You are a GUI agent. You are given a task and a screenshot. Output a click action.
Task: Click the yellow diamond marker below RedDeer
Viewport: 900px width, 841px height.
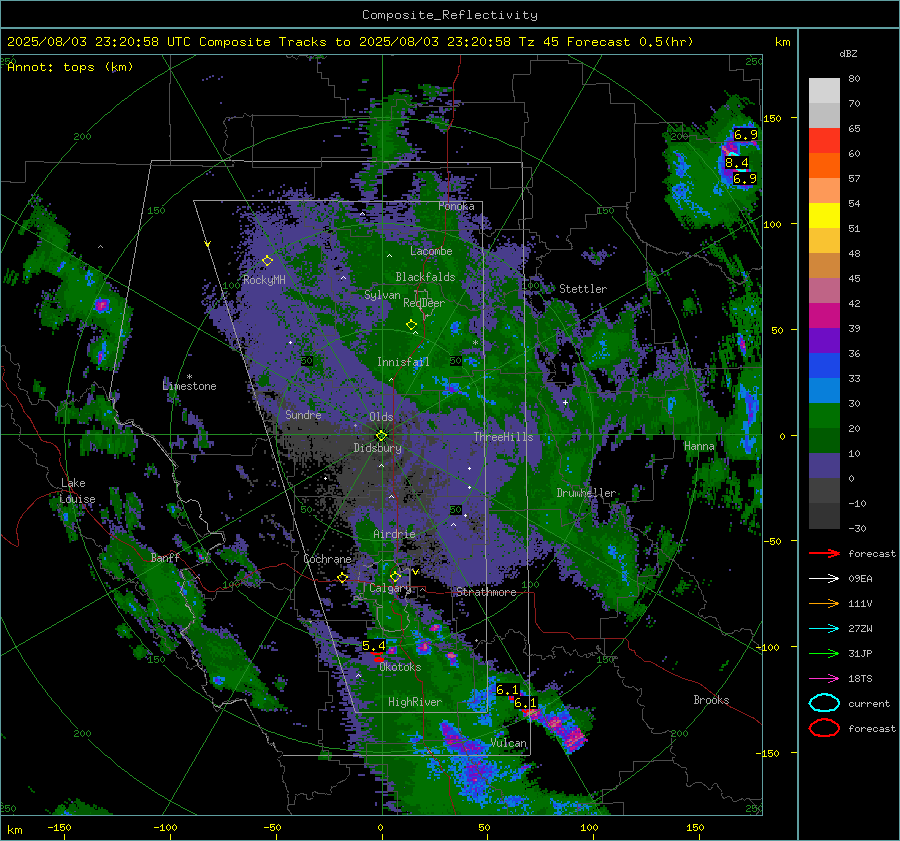412,324
